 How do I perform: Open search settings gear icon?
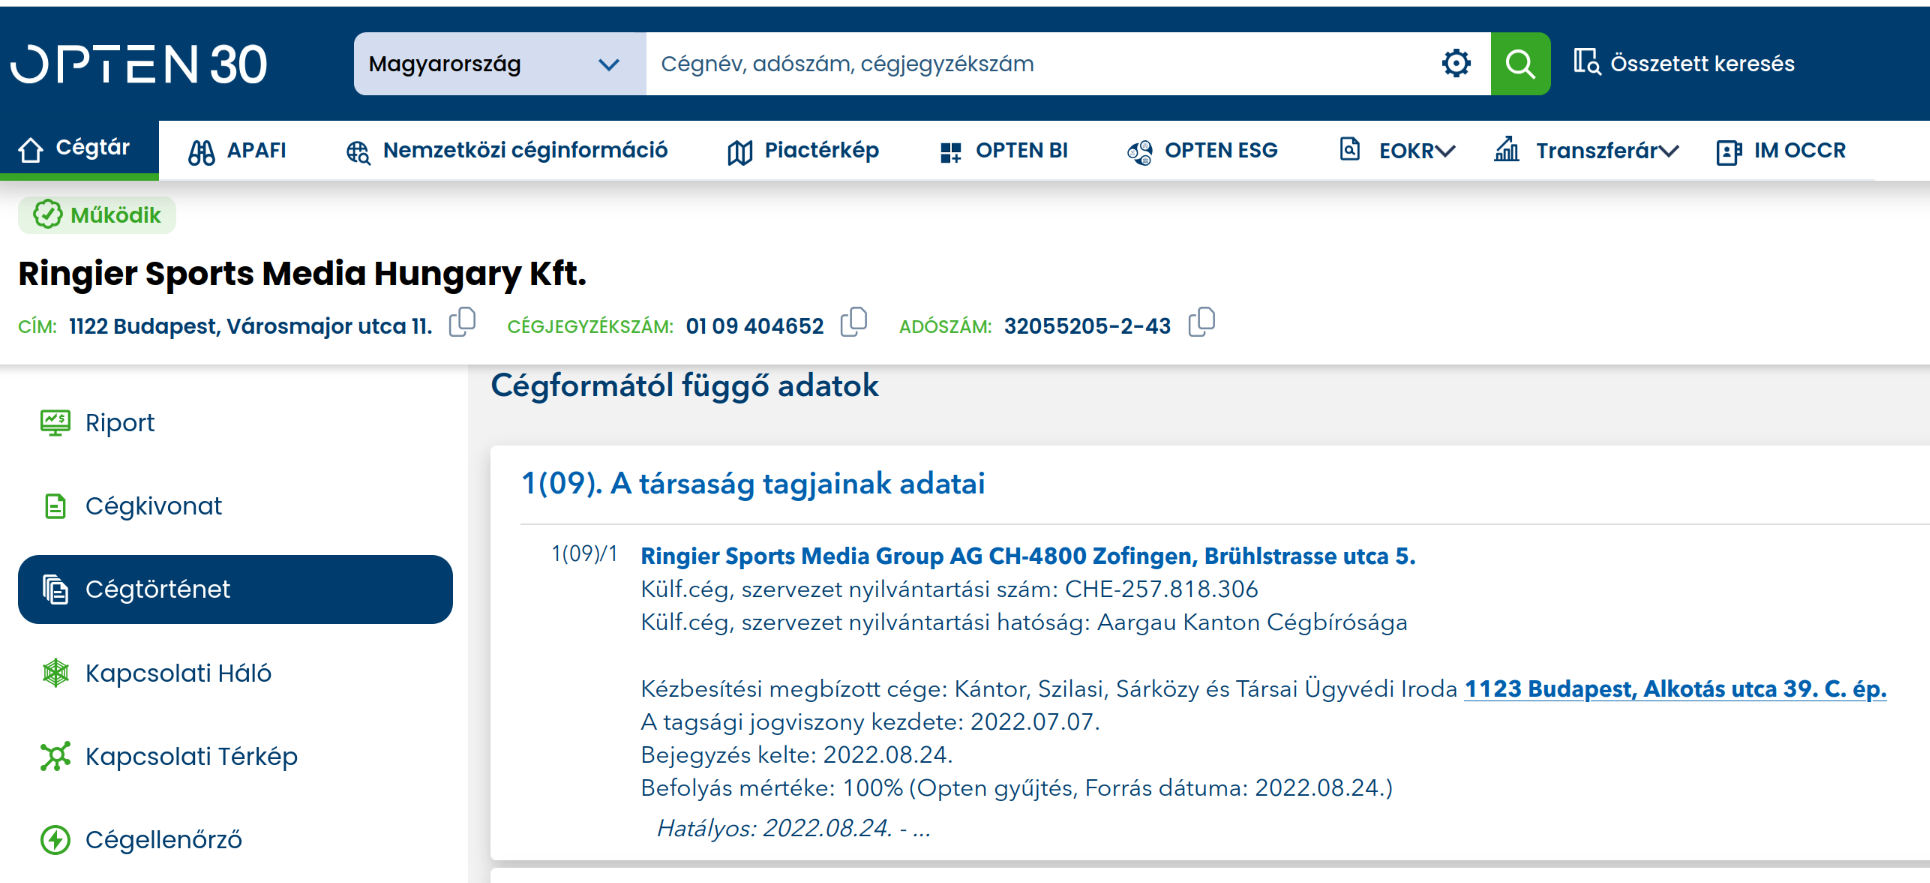point(1456,64)
